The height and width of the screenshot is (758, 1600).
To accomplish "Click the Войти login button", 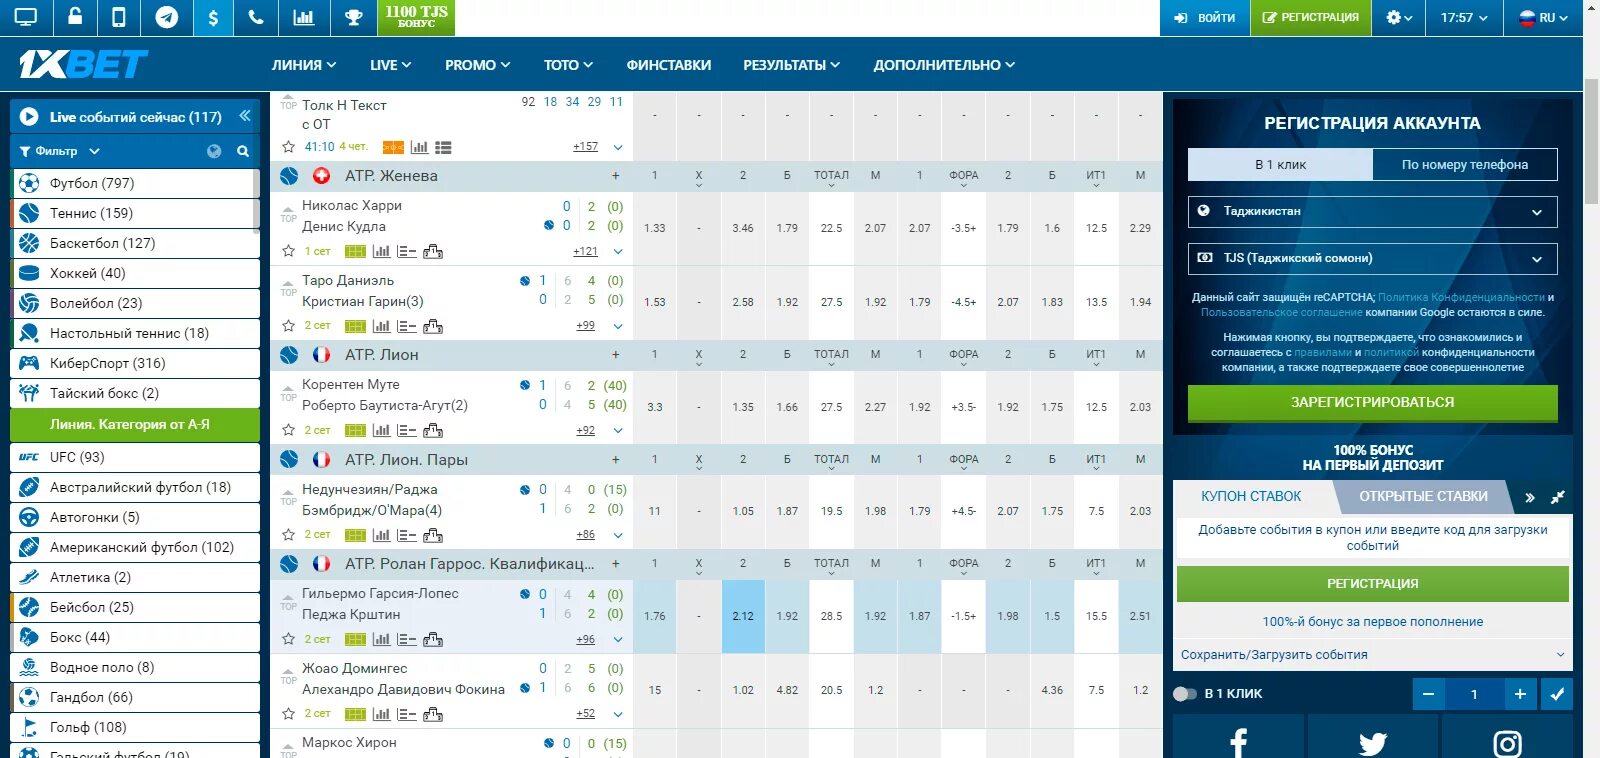I will tap(1204, 17).
